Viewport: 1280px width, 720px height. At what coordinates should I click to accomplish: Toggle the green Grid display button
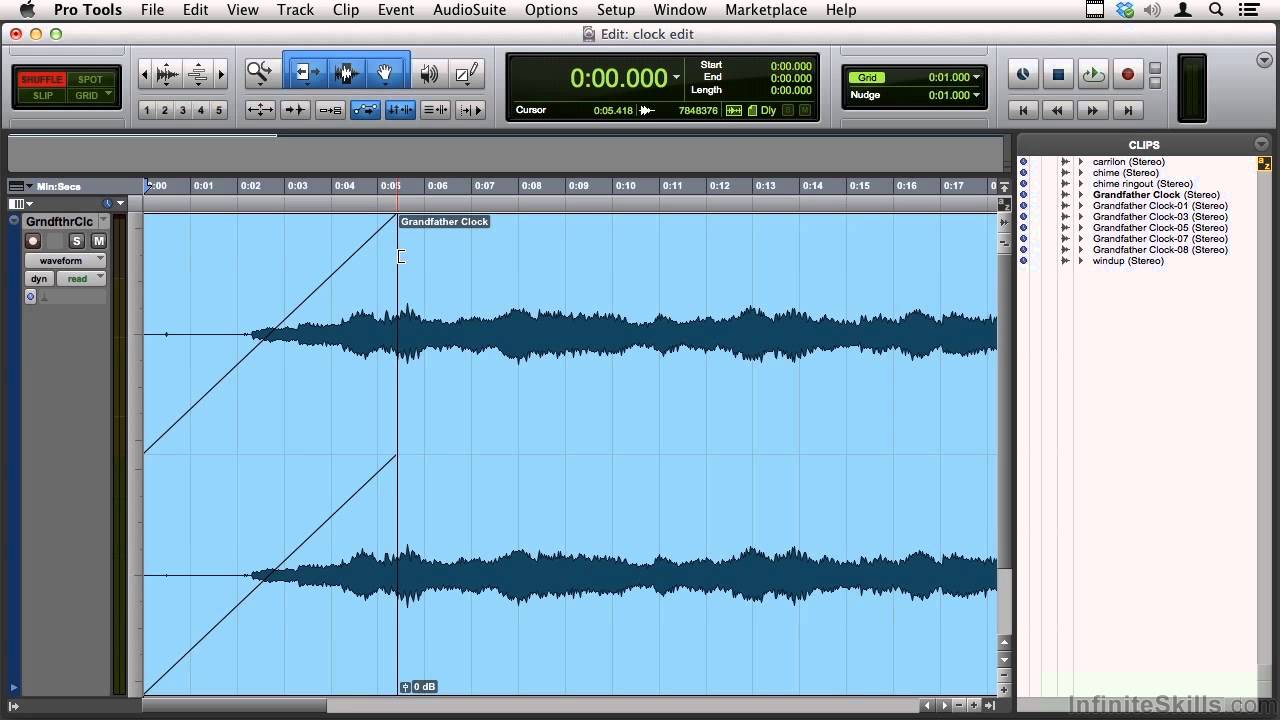click(867, 77)
